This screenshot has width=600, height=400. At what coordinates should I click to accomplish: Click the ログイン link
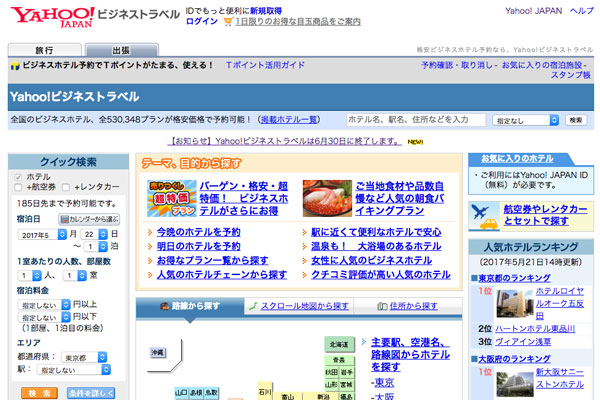(x=202, y=21)
